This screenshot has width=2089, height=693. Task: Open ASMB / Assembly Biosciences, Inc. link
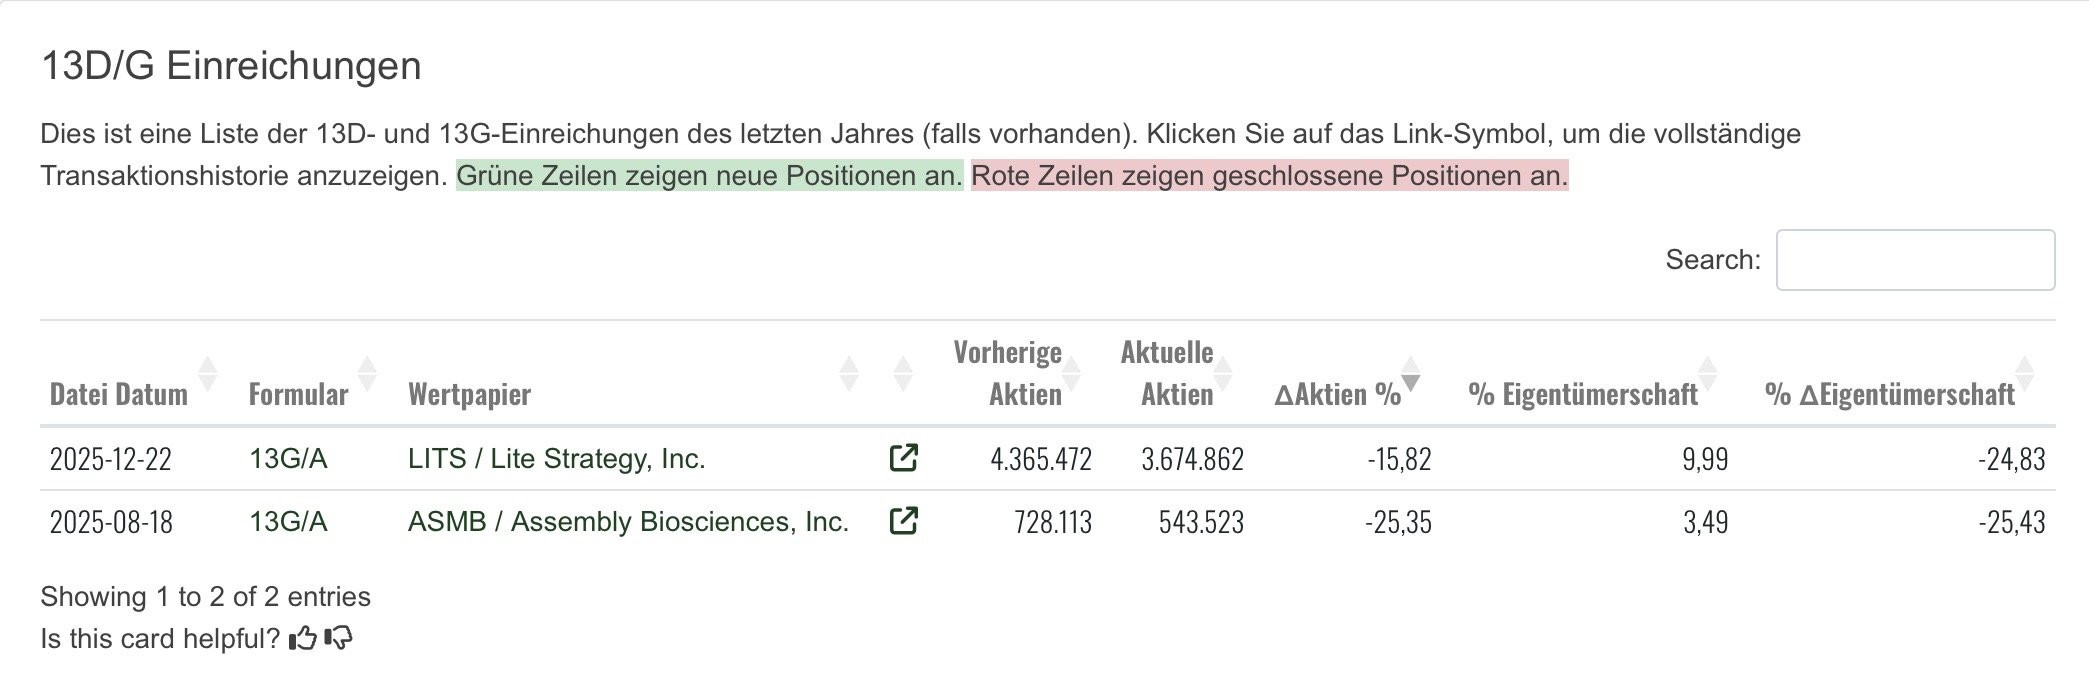(x=628, y=521)
